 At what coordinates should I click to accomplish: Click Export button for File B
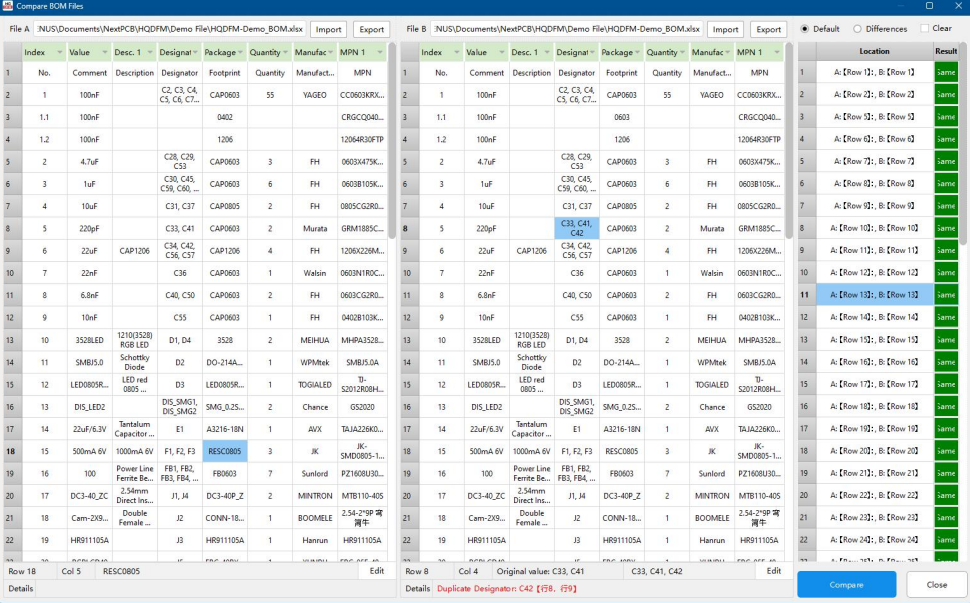pos(768,29)
